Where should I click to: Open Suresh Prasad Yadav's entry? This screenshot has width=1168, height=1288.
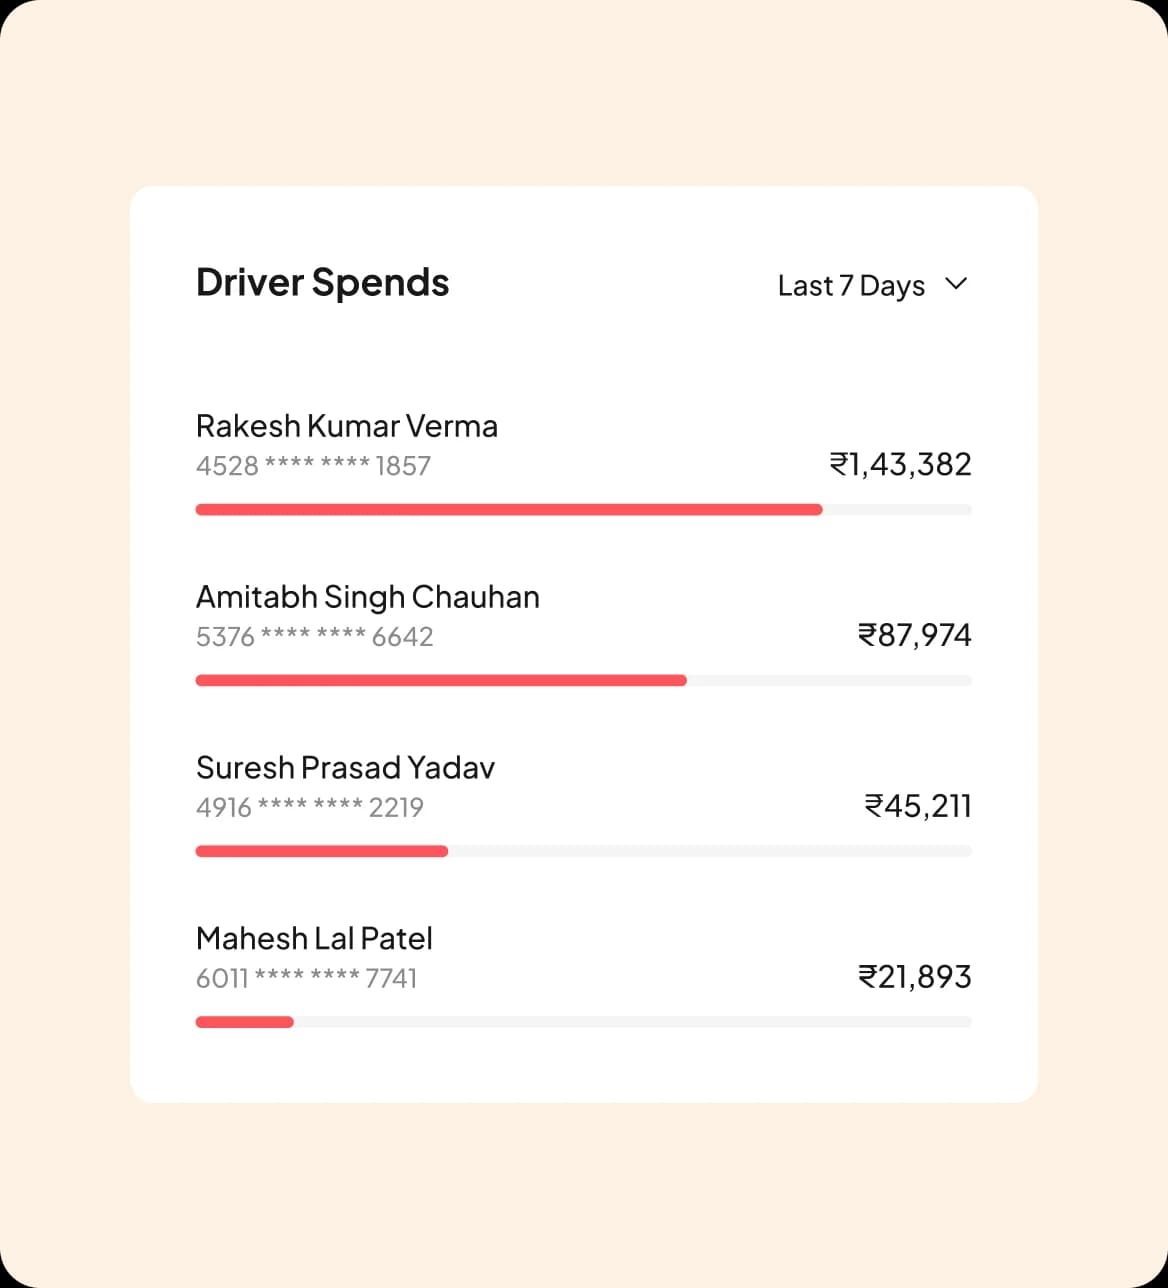click(x=345, y=768)
